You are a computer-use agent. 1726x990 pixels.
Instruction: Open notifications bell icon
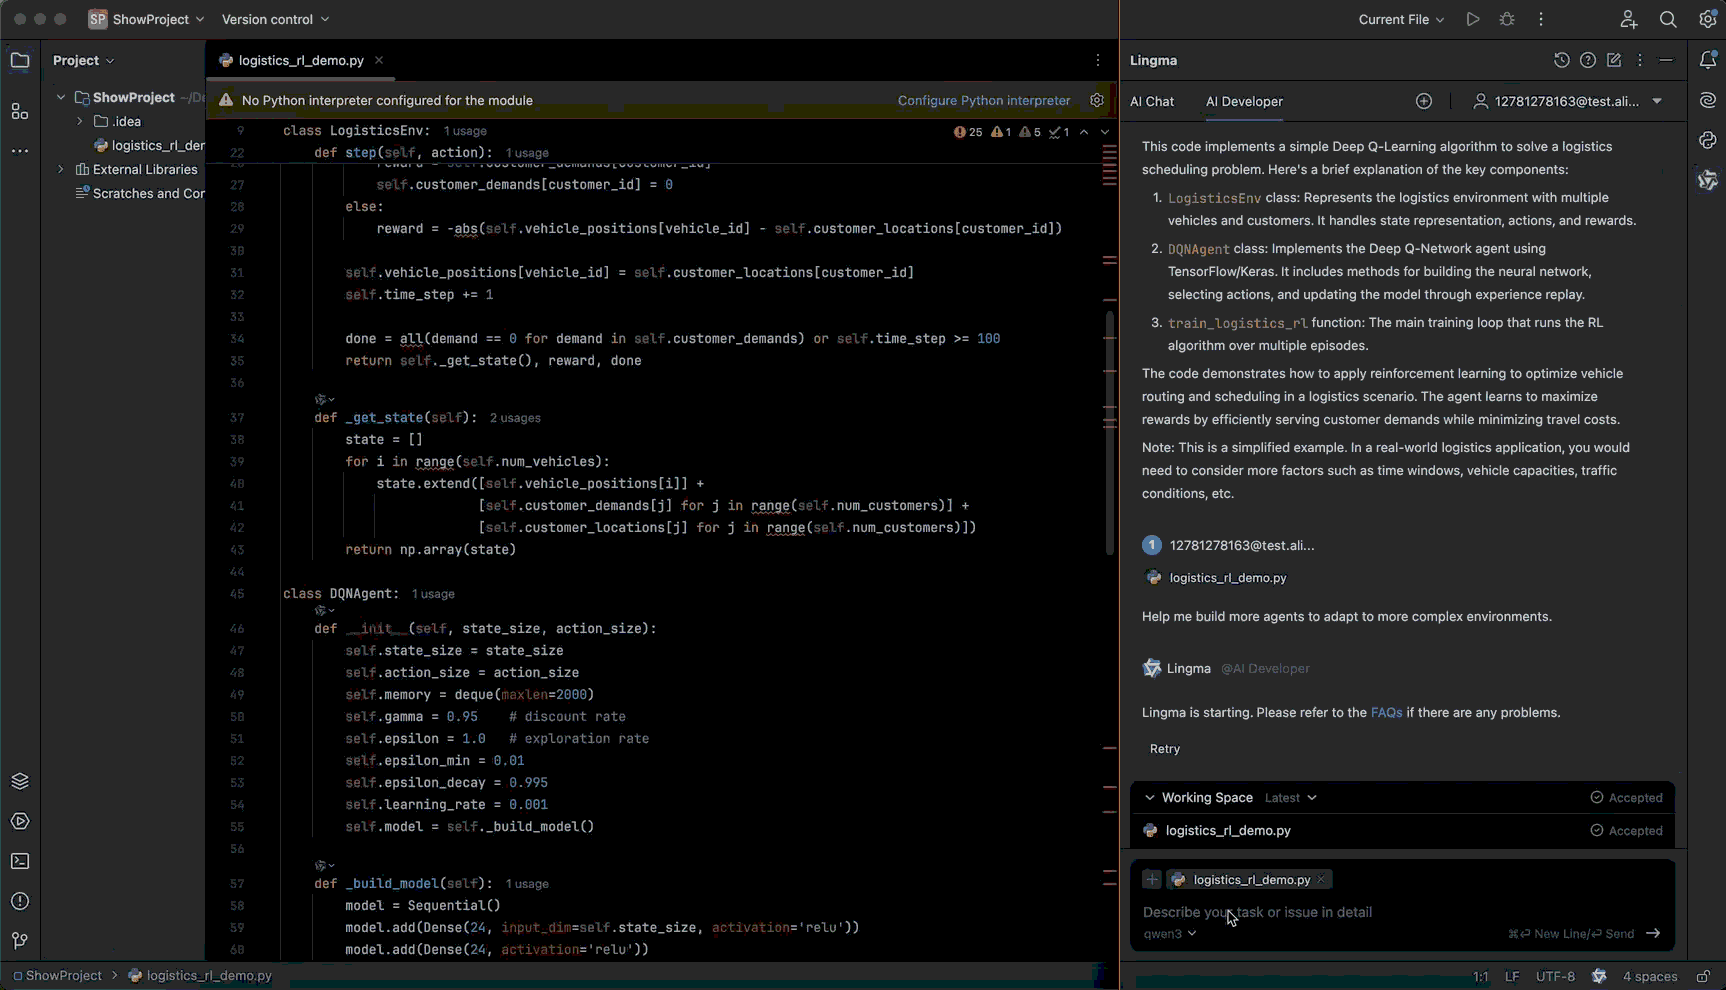pyautogui.click(x=1708, y=60)
